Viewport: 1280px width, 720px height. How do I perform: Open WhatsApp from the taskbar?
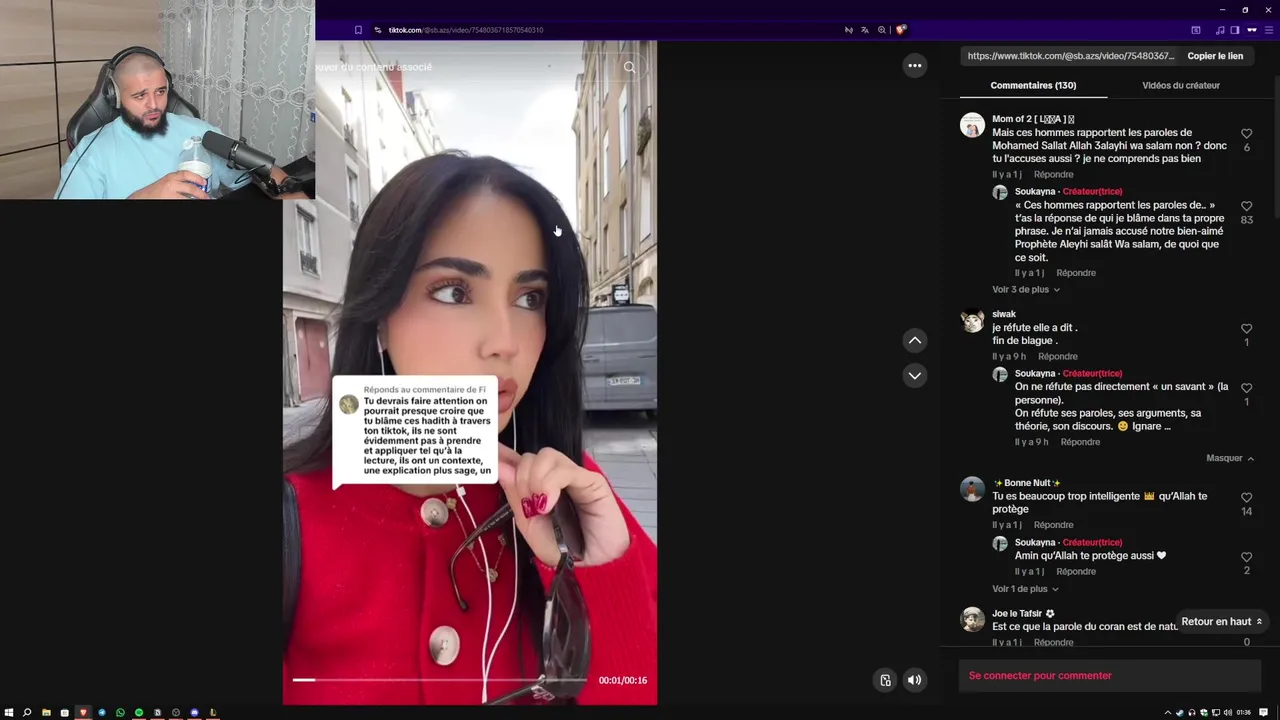120,713
